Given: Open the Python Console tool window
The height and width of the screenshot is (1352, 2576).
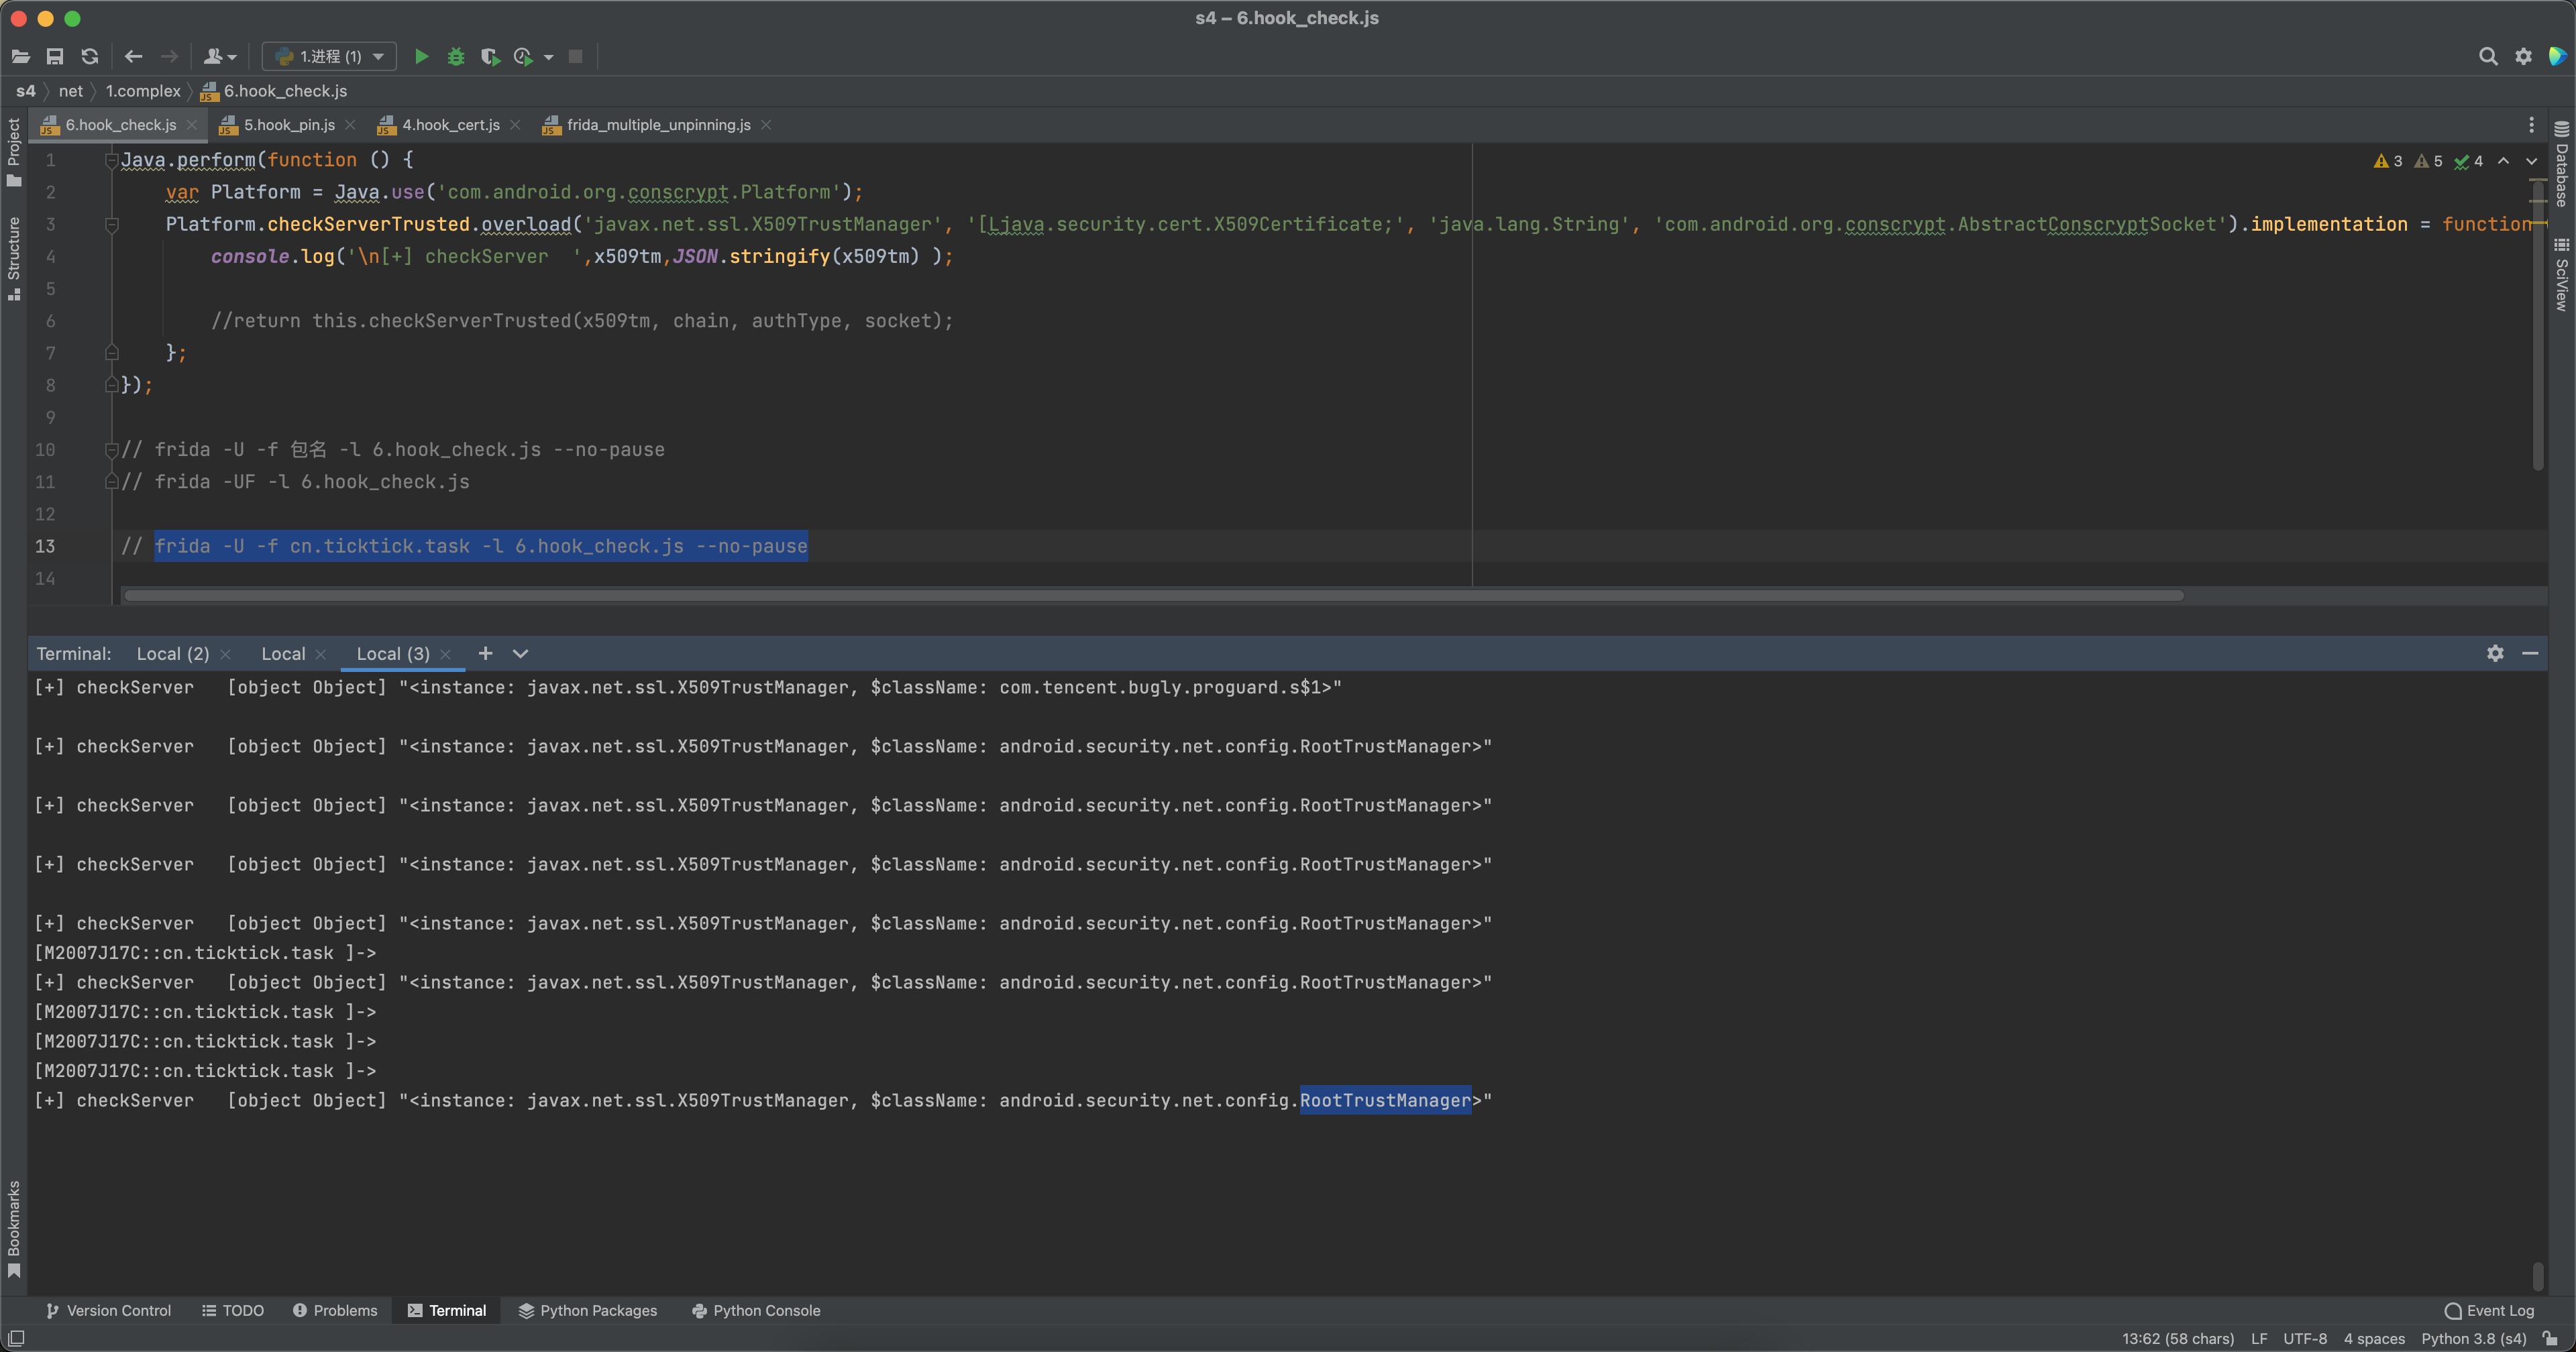Looking at the screenshot, I should 756,1311.
